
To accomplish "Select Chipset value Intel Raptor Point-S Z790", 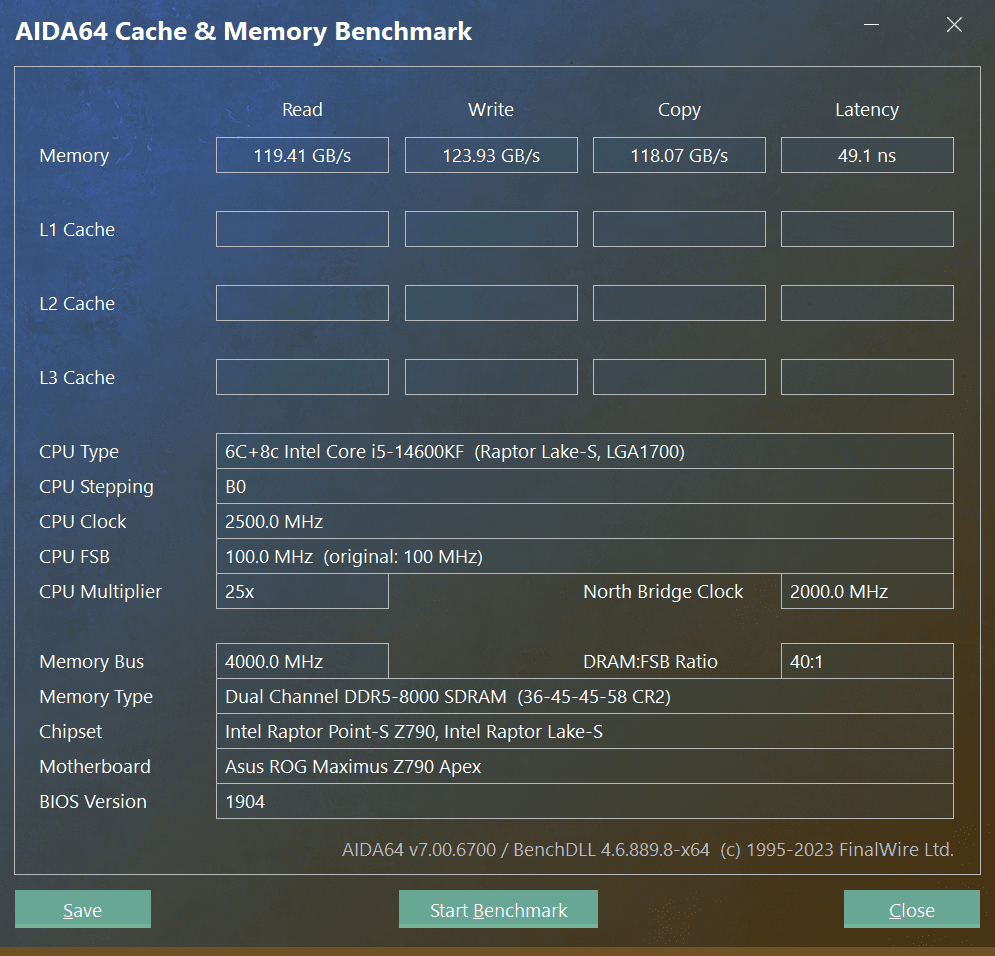I will tap(584, 731).
